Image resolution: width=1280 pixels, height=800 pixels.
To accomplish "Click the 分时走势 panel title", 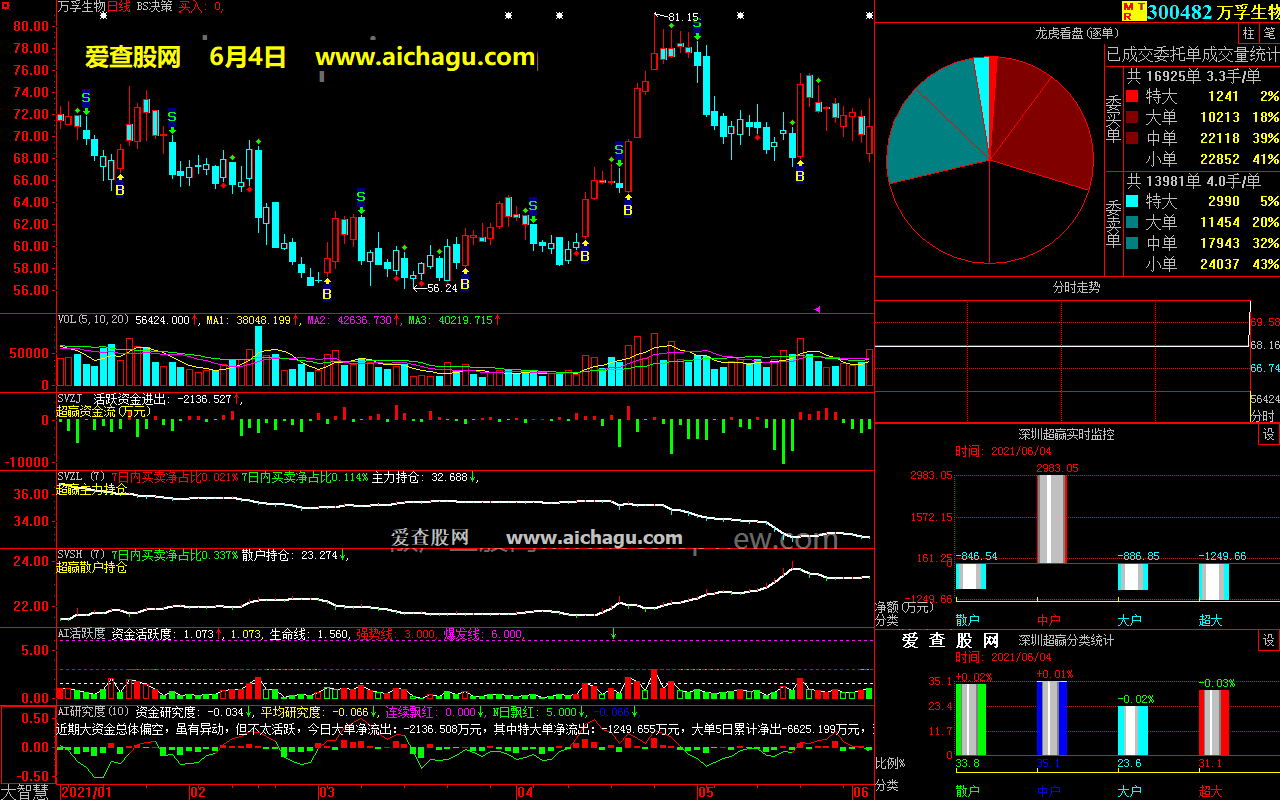I will point(1077,287).
